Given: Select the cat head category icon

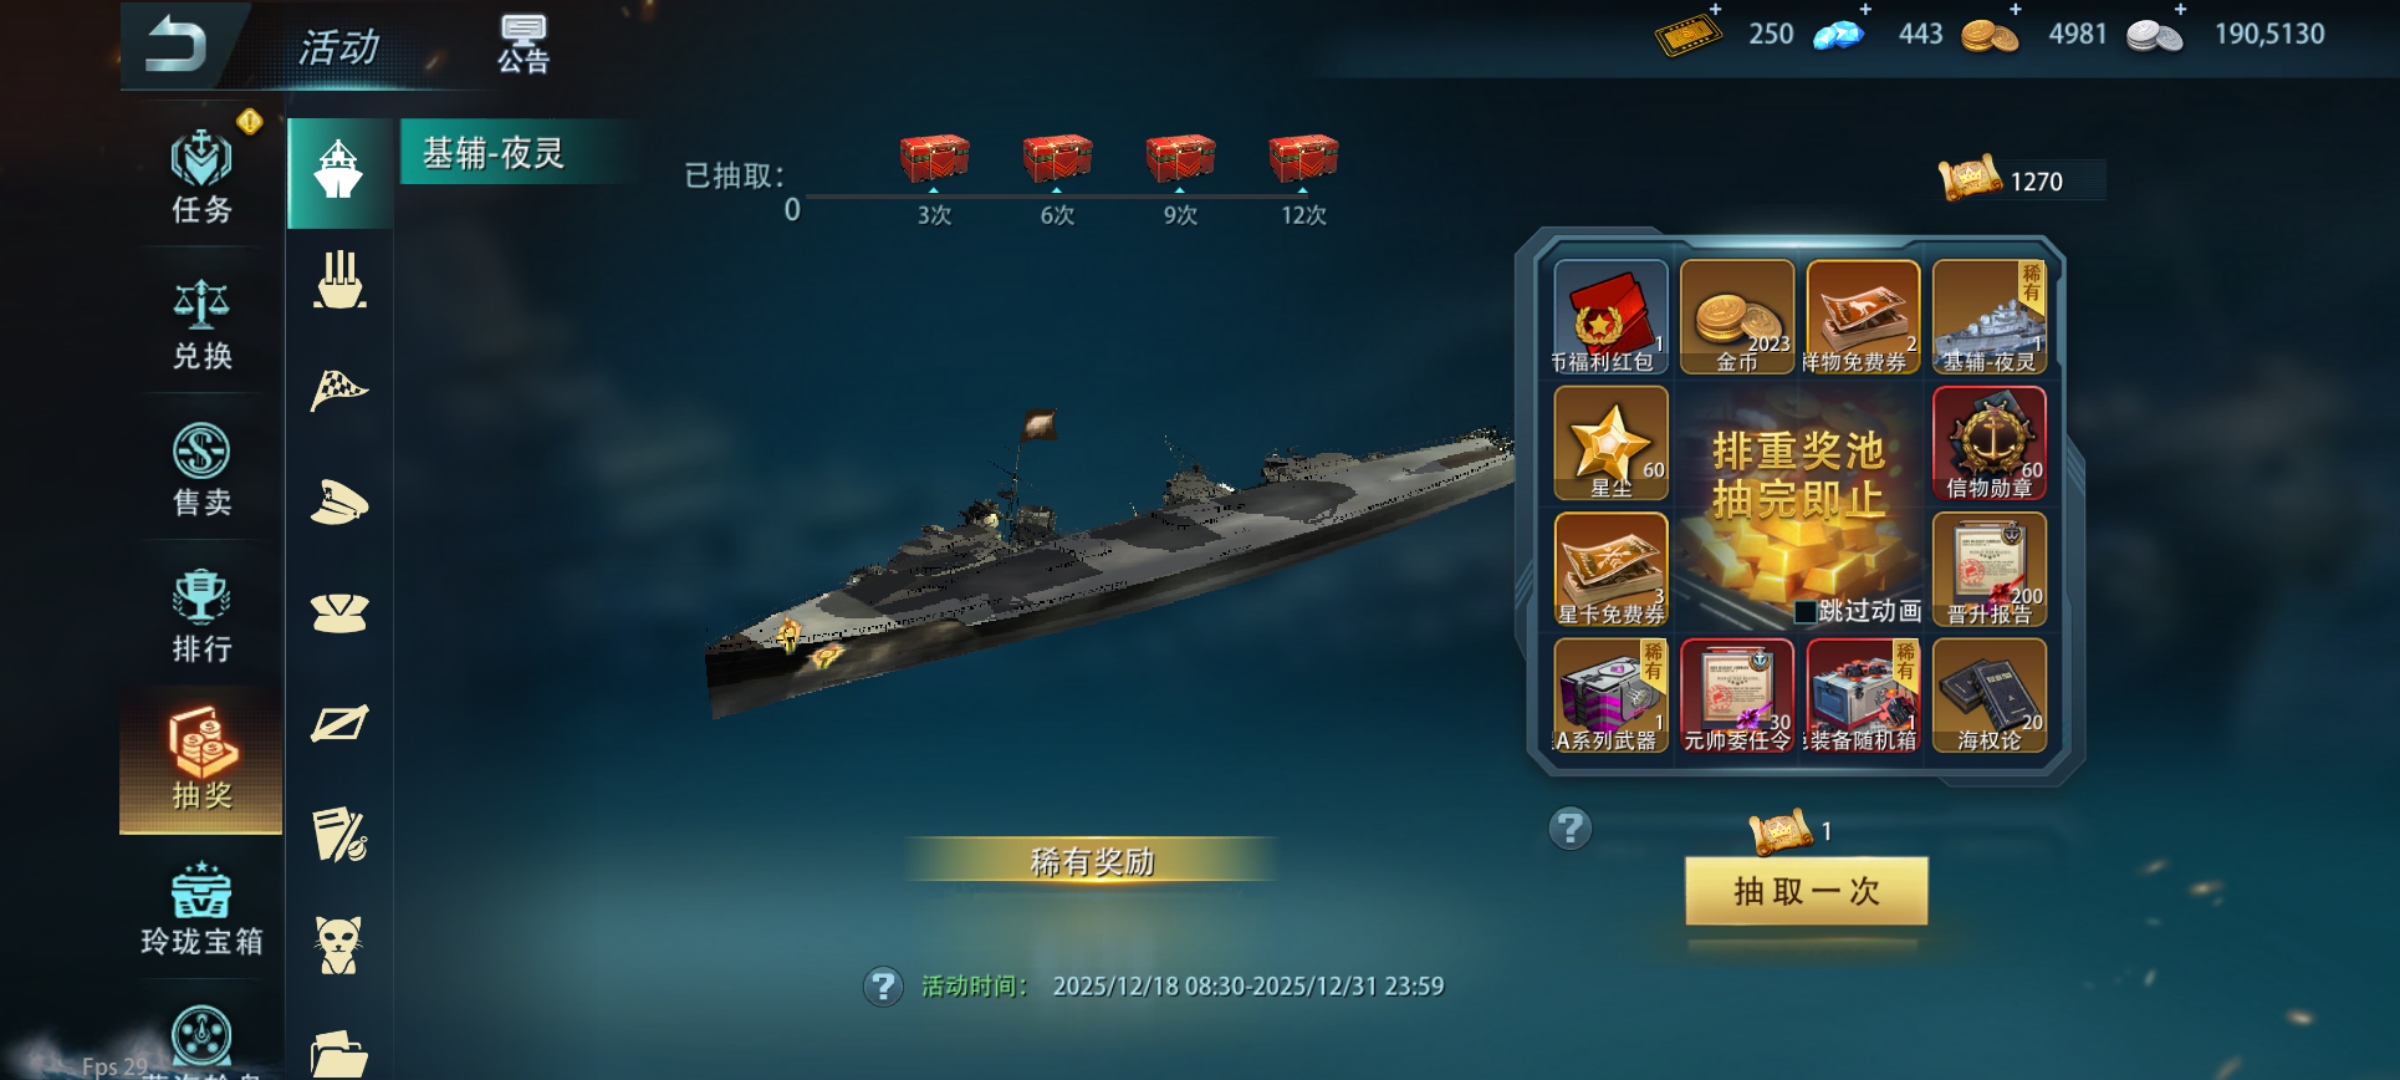Looking at the screenshot, I should tap(339, 944).
